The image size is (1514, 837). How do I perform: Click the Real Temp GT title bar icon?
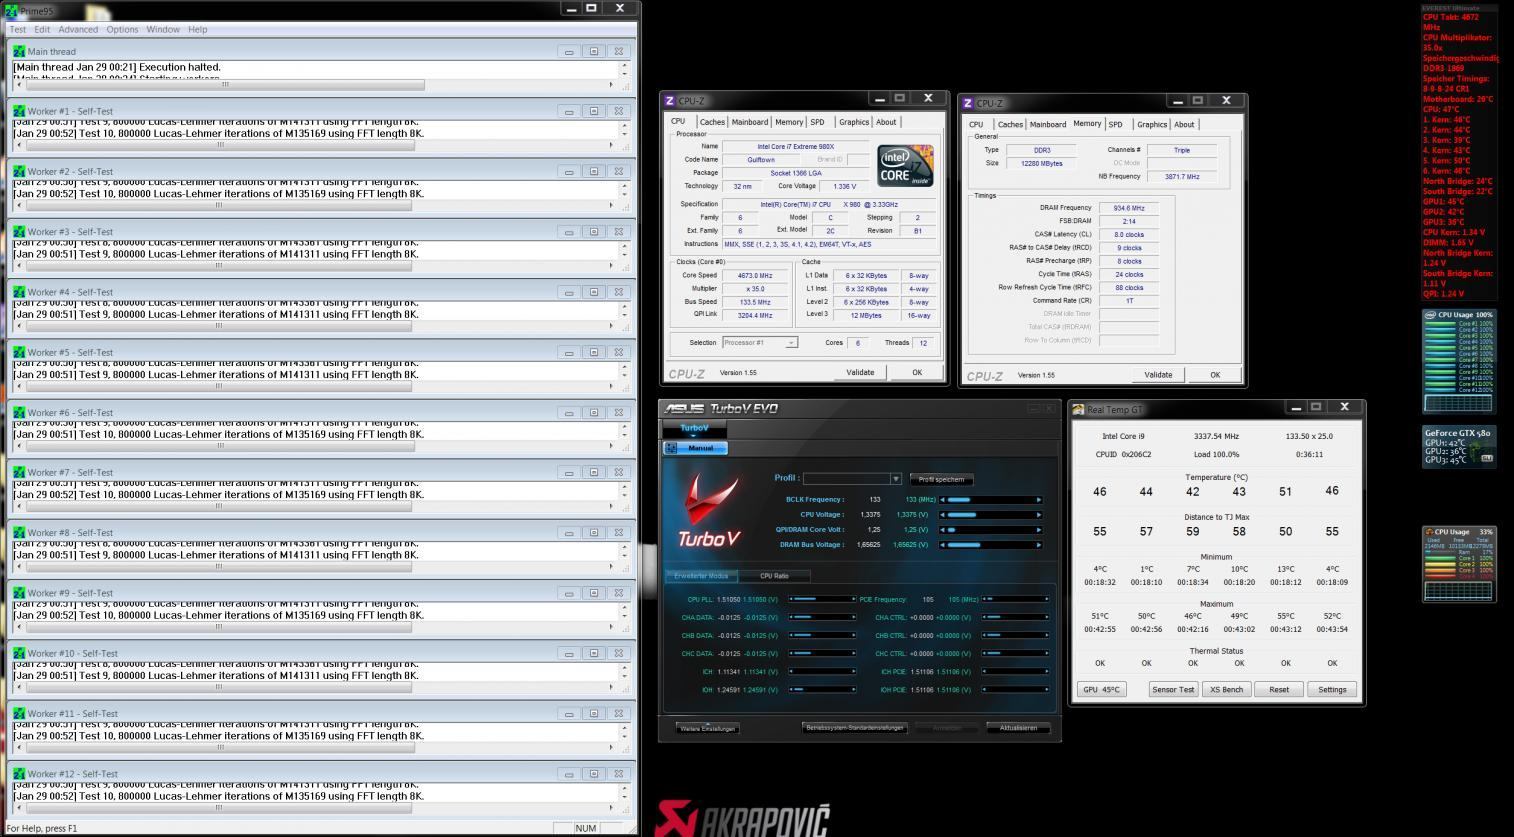pyautogui.click(x=1078, y=409)
